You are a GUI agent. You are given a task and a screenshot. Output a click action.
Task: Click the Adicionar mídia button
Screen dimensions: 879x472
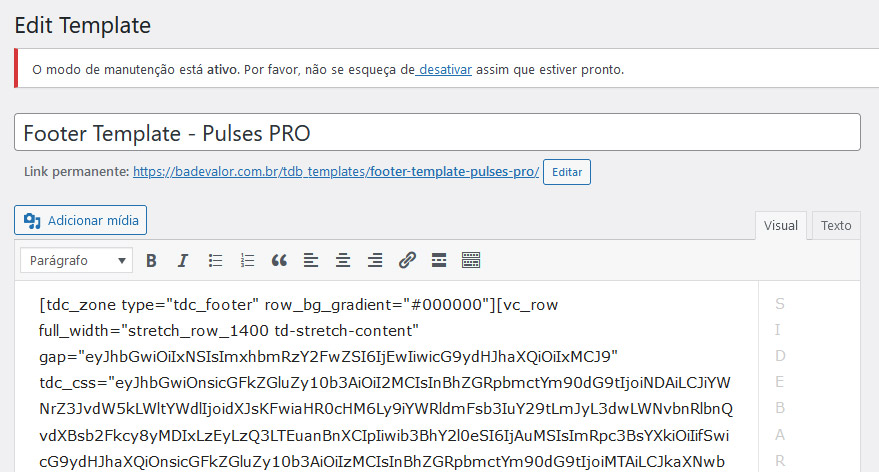[81, 220]
